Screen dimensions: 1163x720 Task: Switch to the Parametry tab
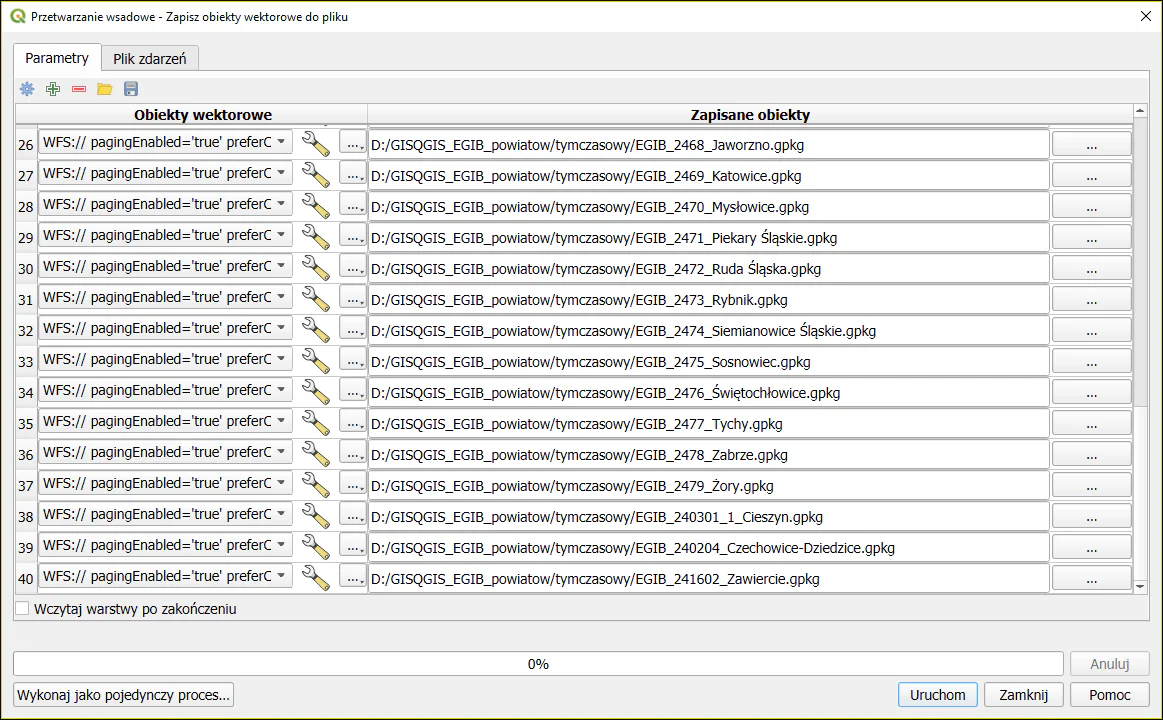(x=57, y=58)
